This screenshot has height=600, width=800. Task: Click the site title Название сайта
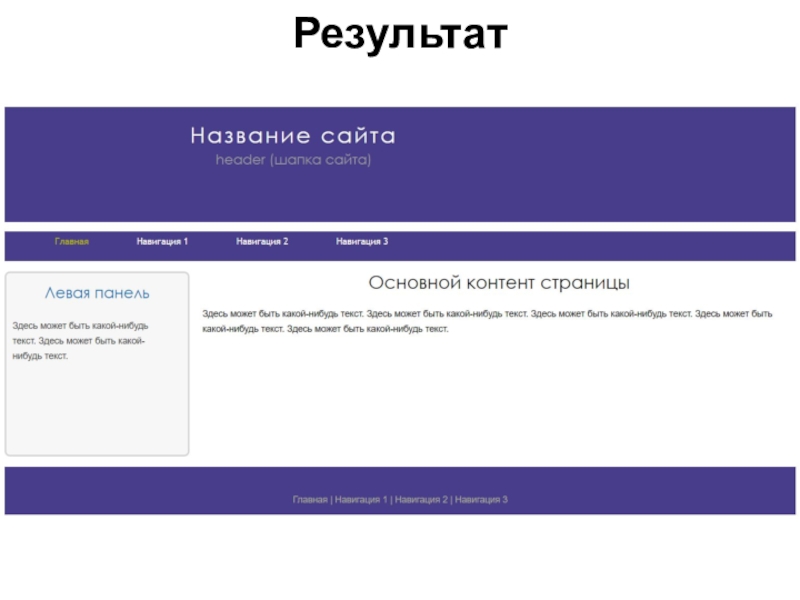click(x=293, y=136)
